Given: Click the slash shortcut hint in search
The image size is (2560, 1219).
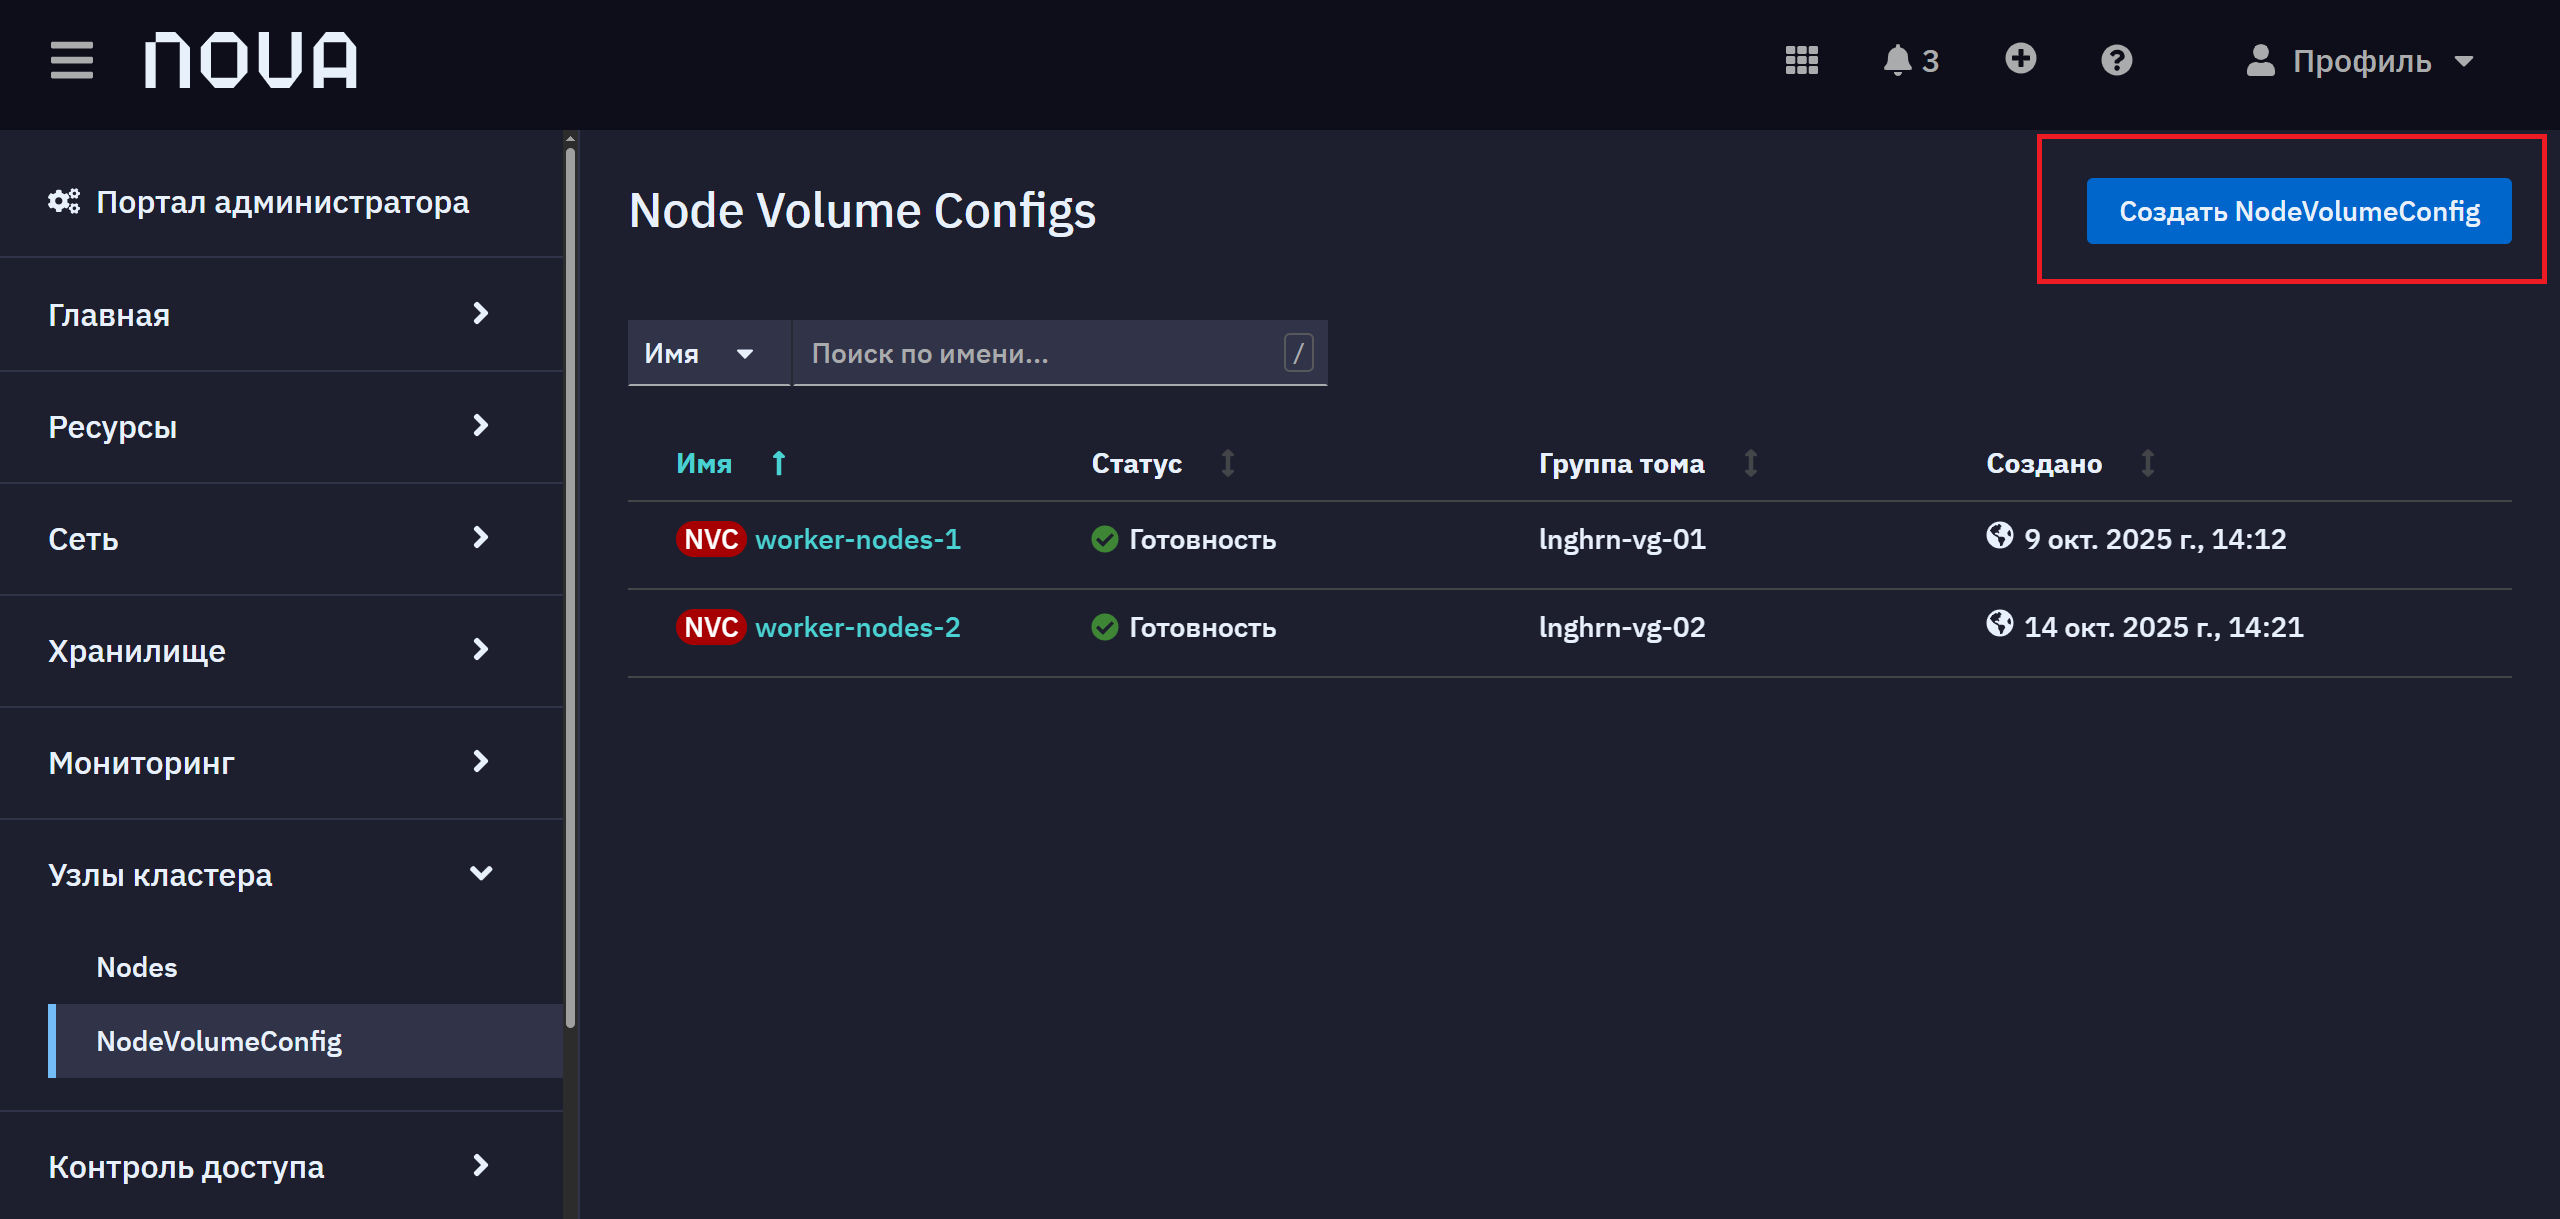Looking at the screenshot, I should pos(1298,353).
